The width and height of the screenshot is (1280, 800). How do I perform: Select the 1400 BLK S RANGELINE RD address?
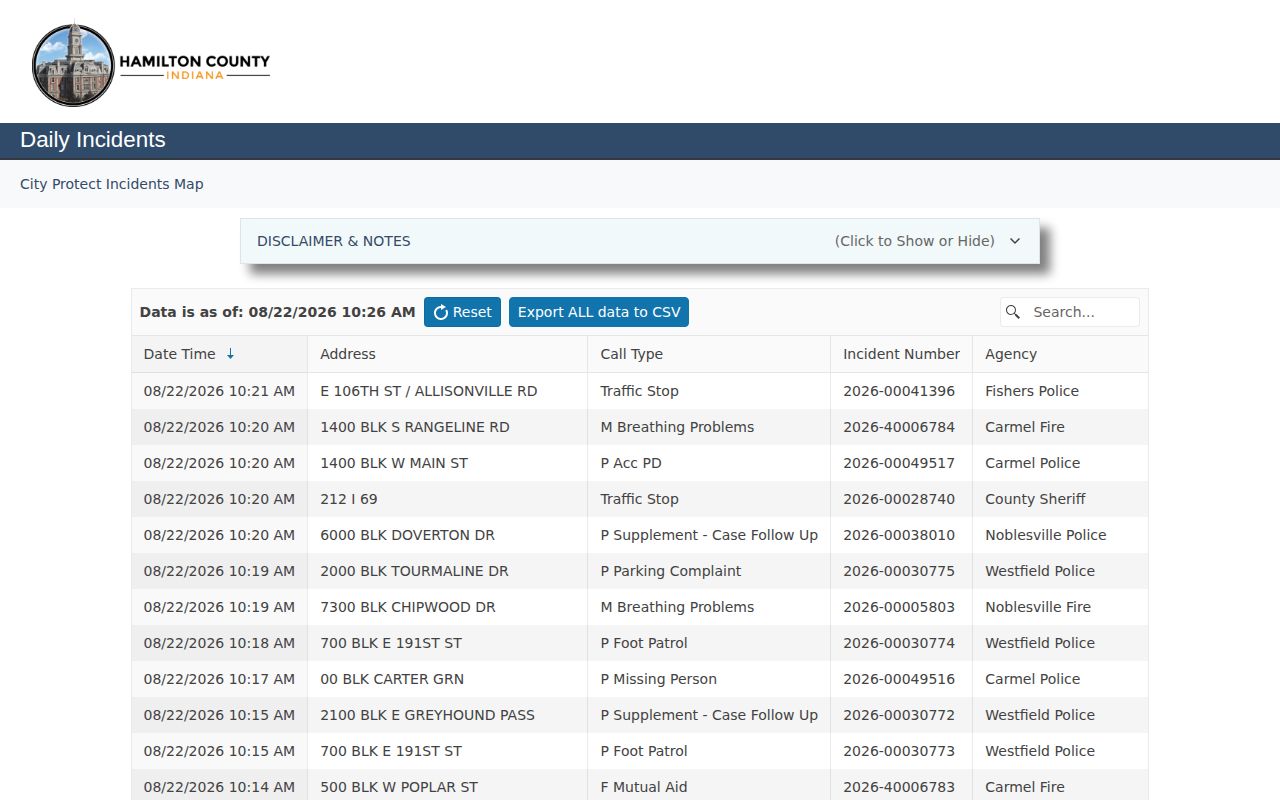point(415,427)
